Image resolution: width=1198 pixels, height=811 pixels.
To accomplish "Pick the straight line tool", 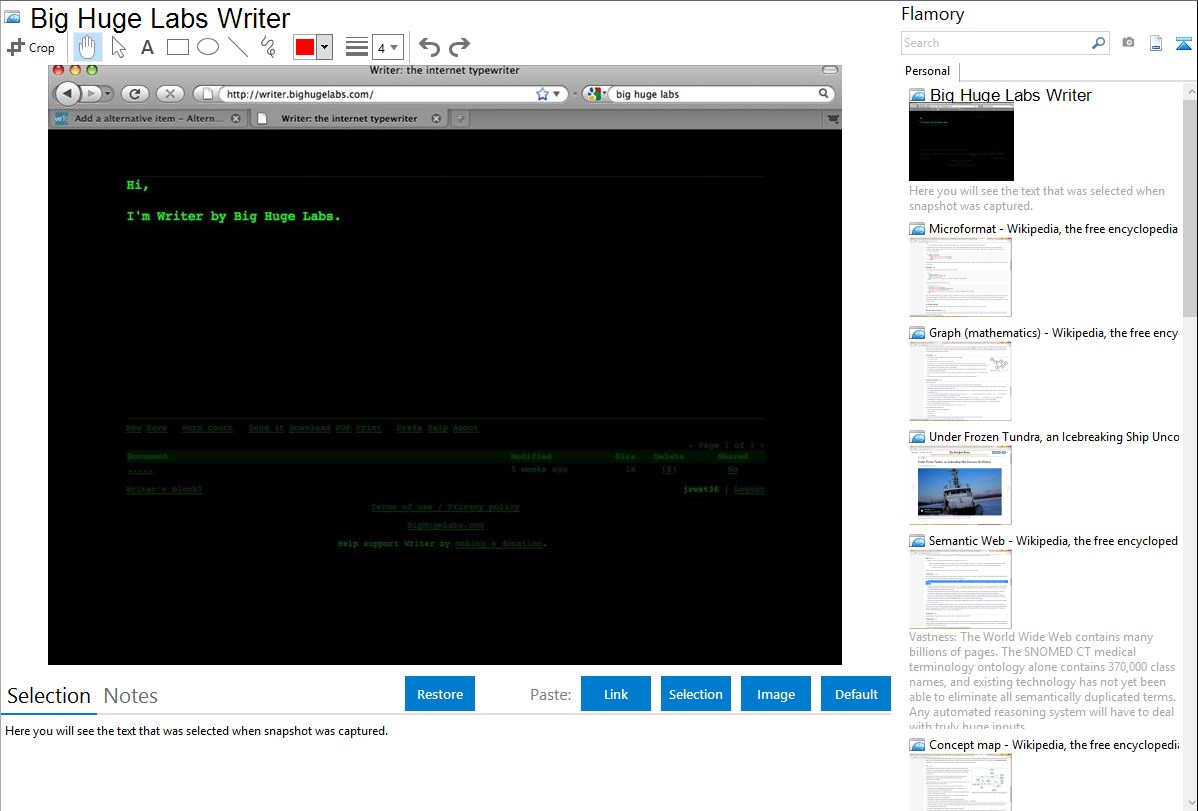I will coord(238,47).
